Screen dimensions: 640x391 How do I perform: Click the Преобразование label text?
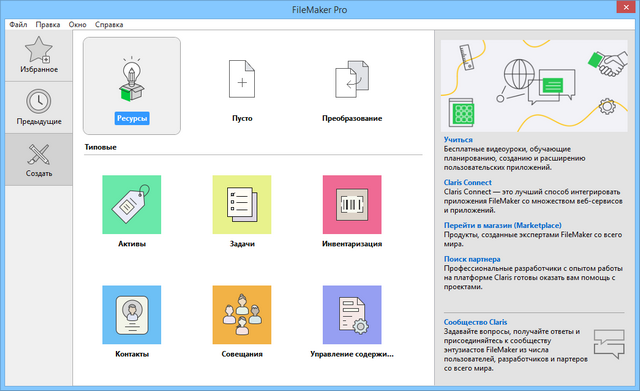[x=352, y=118]
